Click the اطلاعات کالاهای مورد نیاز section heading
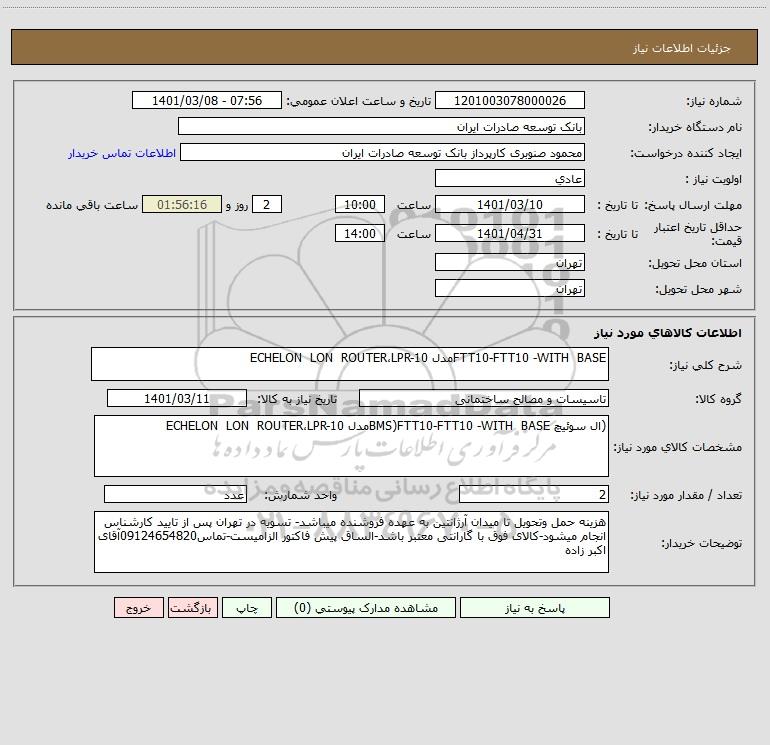 click(x=668, y=333)
